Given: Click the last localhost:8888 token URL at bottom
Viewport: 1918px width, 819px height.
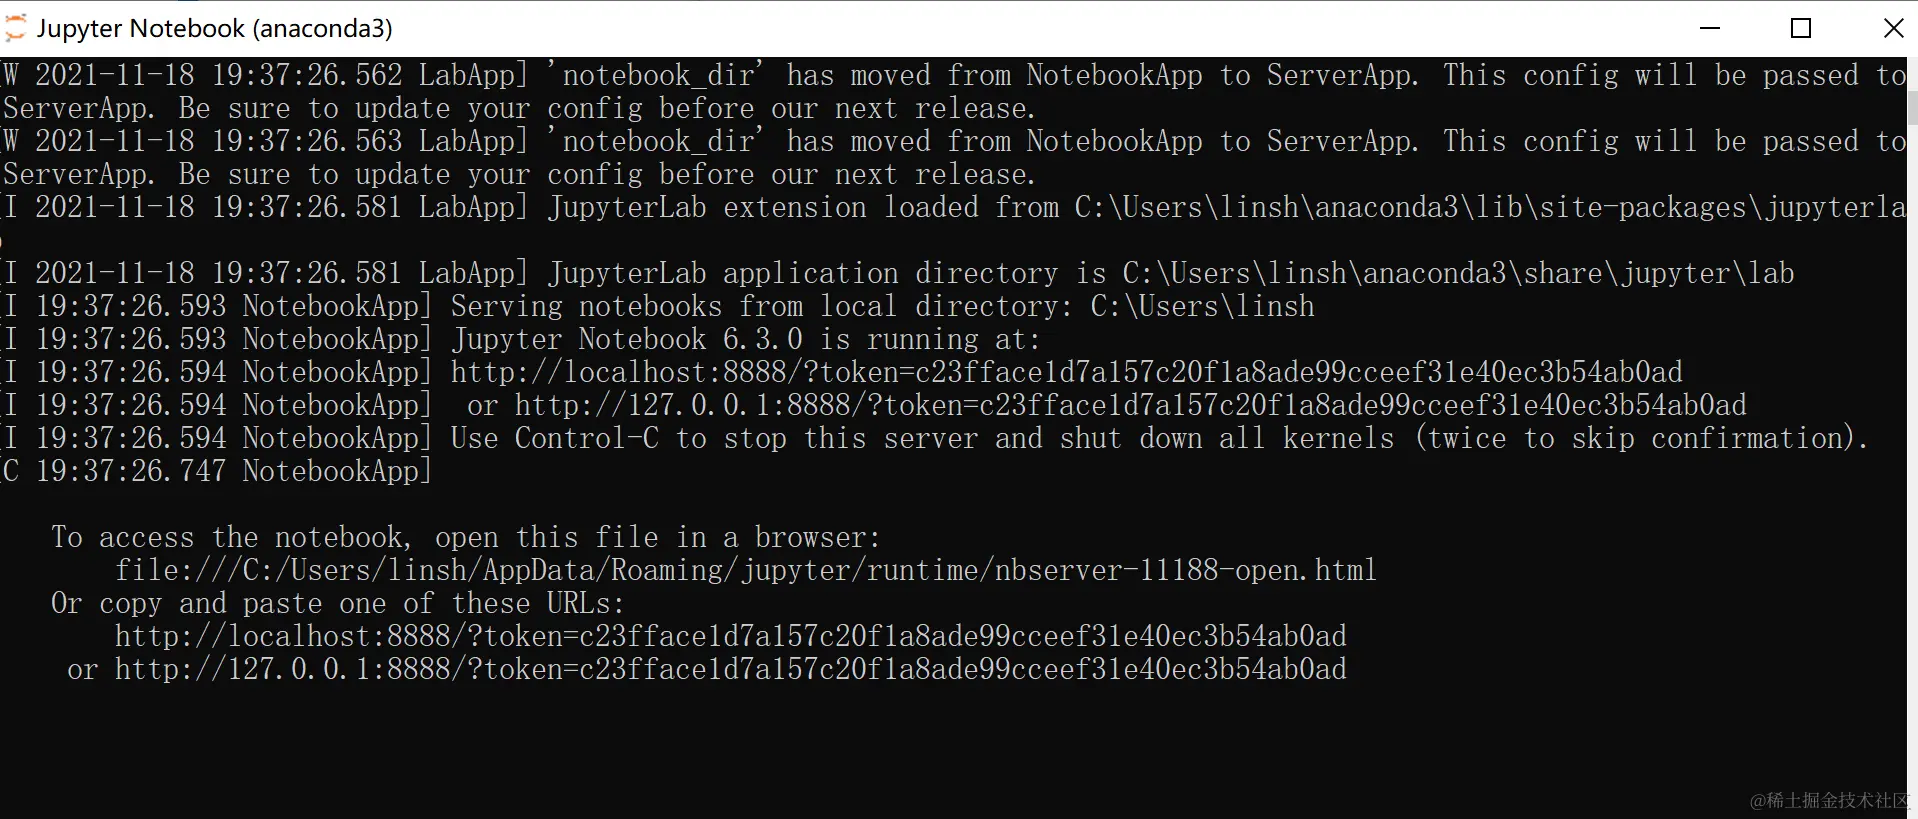Looking at the screenshot, I should coord(730,636).
